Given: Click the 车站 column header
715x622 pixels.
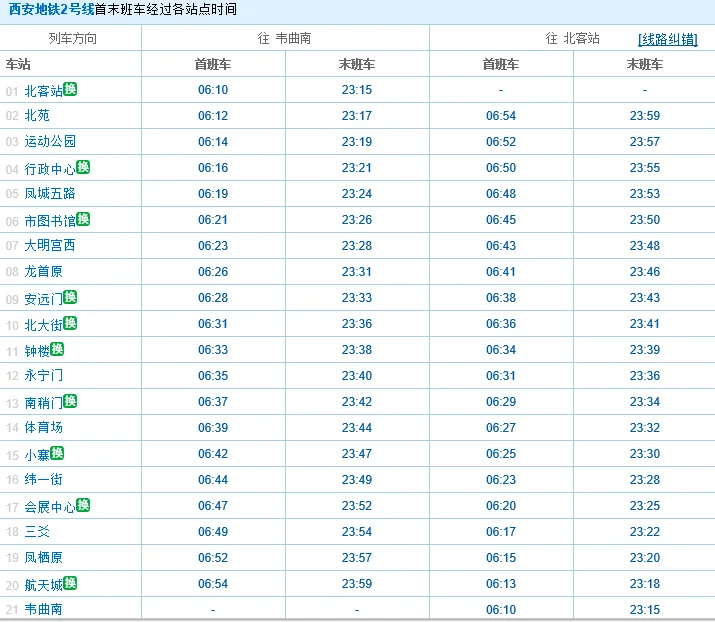Looking at the screenshot, I should tap(18, 64).
